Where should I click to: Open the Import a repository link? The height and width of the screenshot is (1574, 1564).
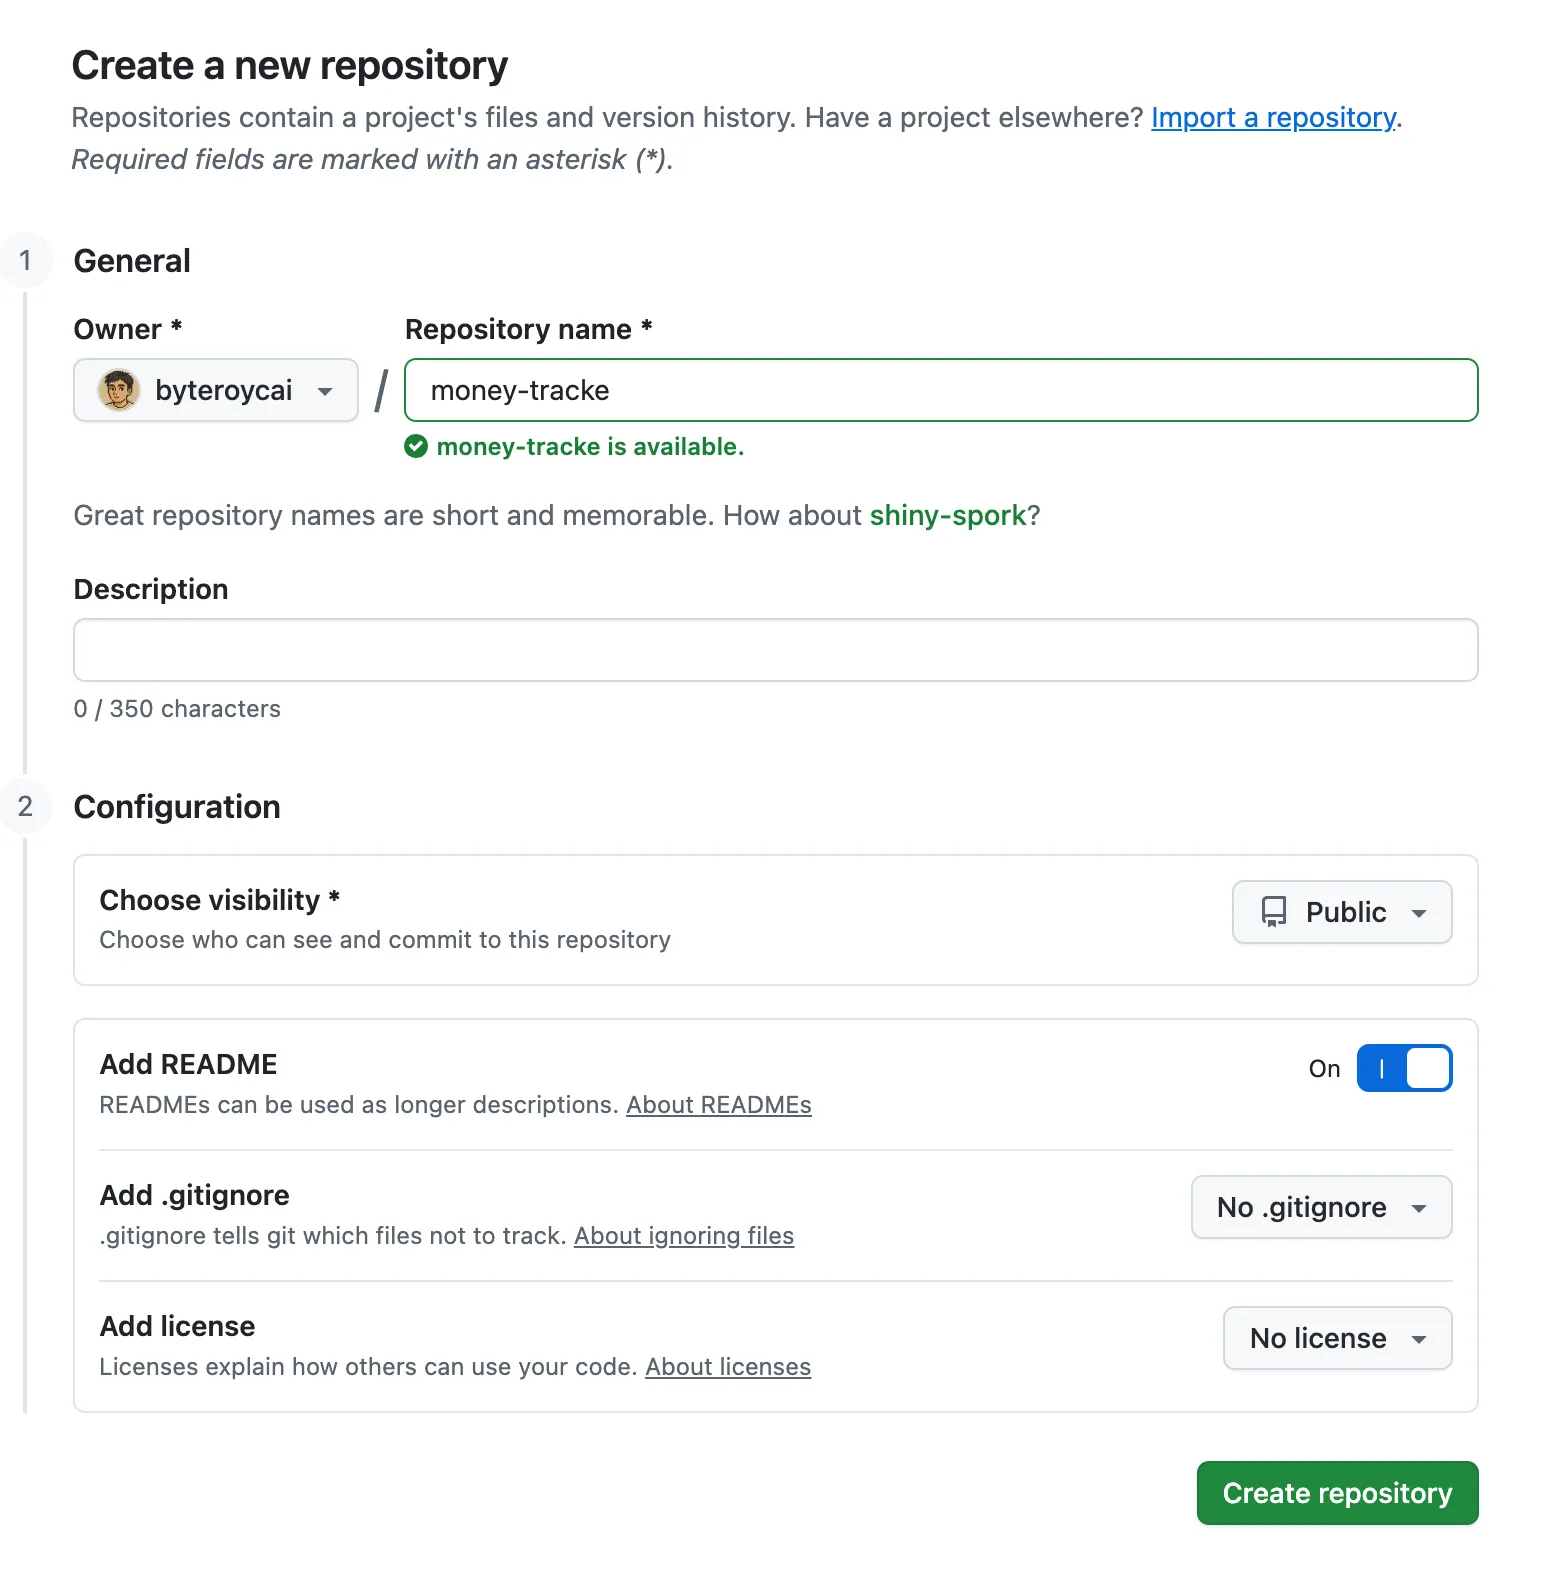pos(1273,117)
